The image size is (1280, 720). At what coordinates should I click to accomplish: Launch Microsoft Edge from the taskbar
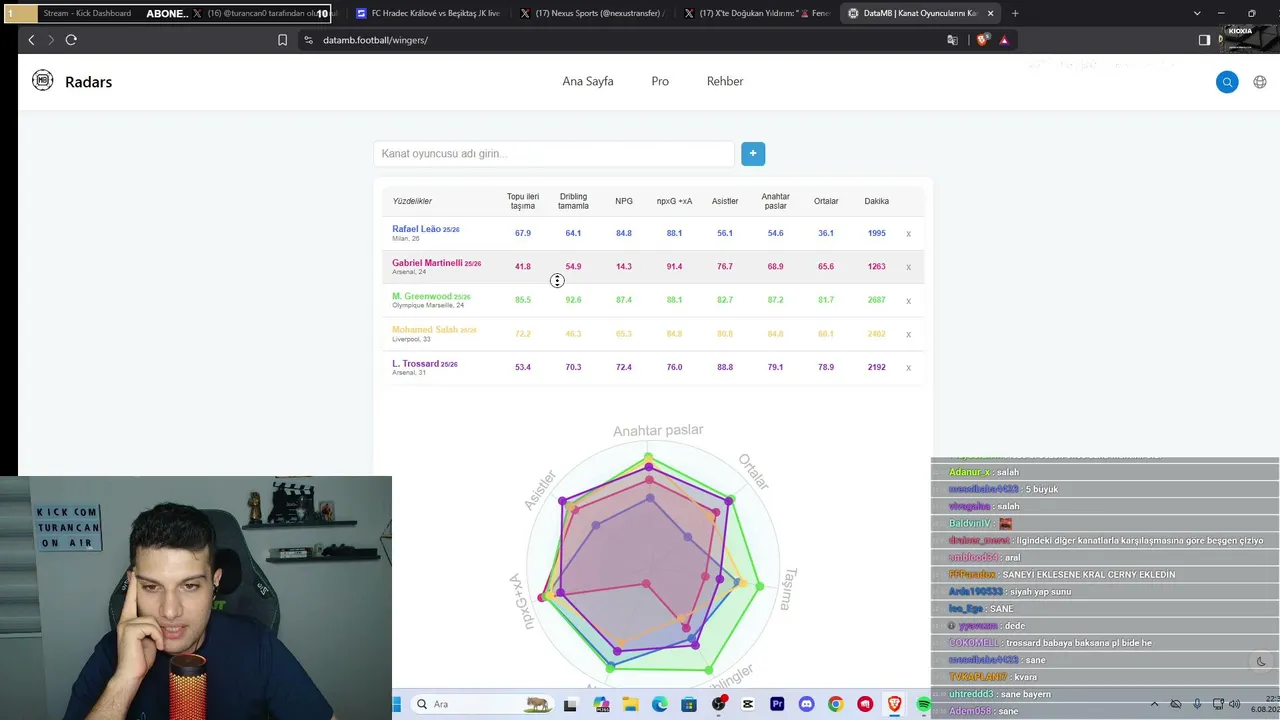click(x=660, y=704)
